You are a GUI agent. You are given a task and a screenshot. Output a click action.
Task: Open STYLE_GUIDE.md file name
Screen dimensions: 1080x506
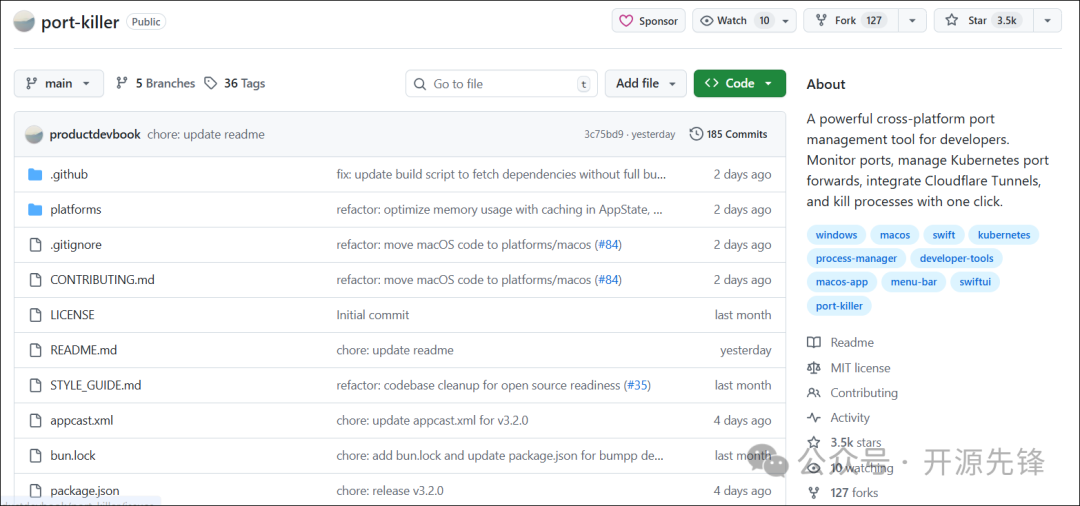[x=96, y=385]
